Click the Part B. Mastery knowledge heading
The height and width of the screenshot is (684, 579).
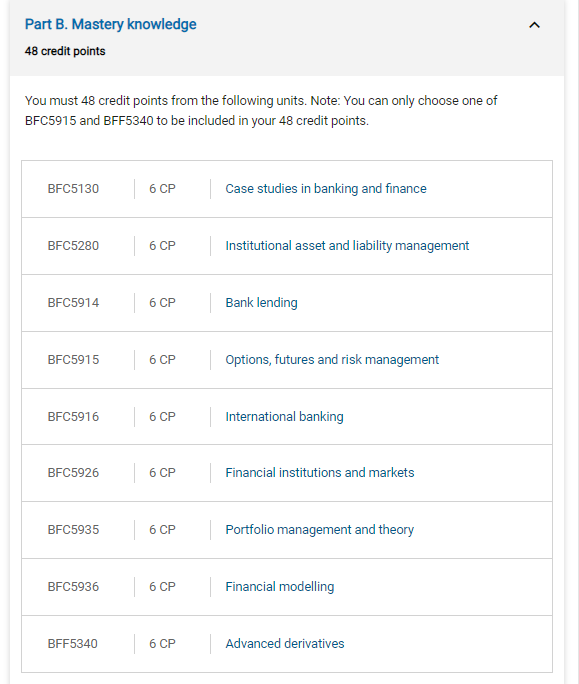(110, 24)
